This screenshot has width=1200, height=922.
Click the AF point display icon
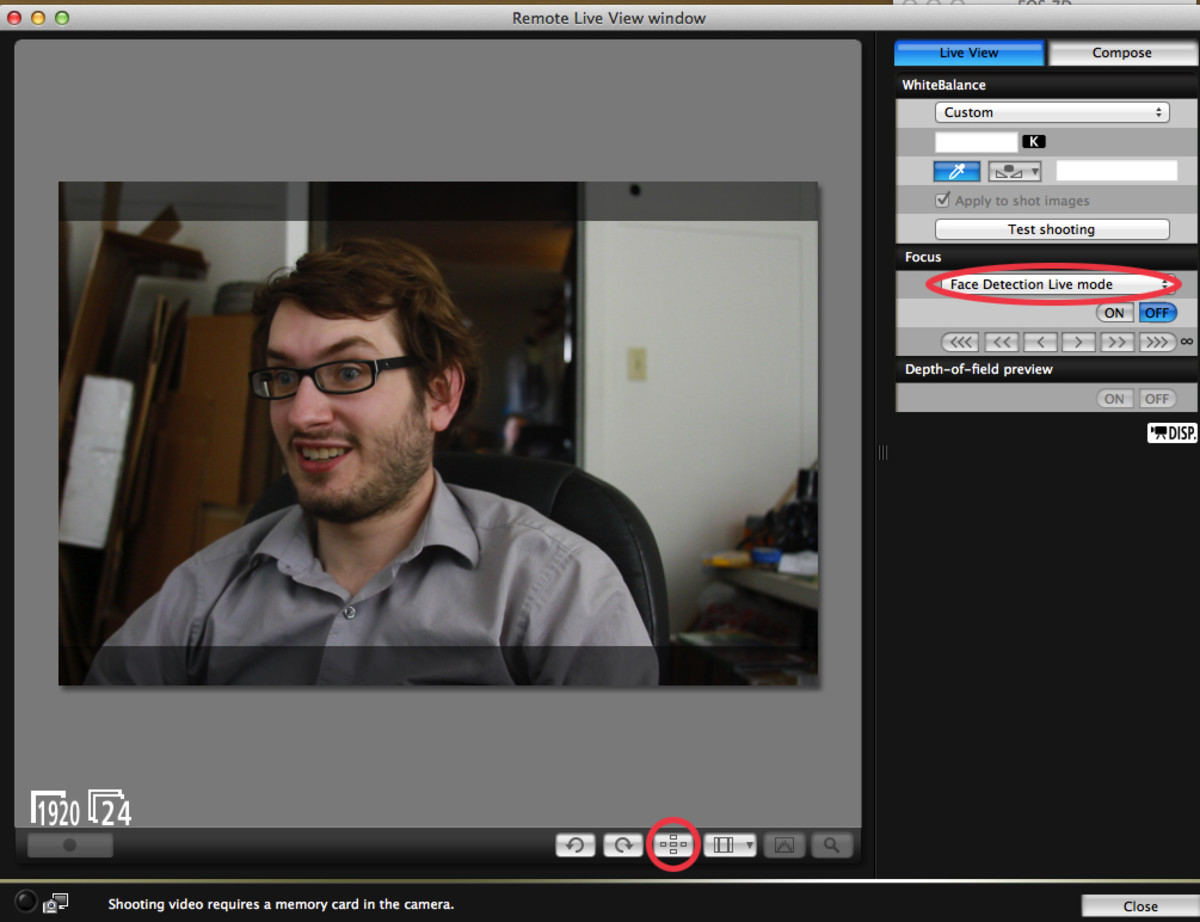click(674, 845)
